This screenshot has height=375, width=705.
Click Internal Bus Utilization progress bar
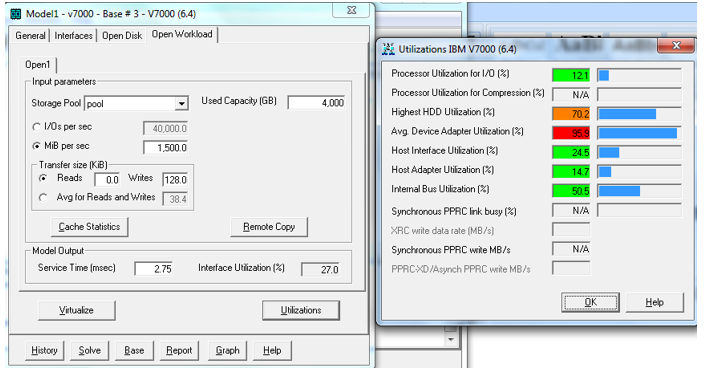(640, 191)
